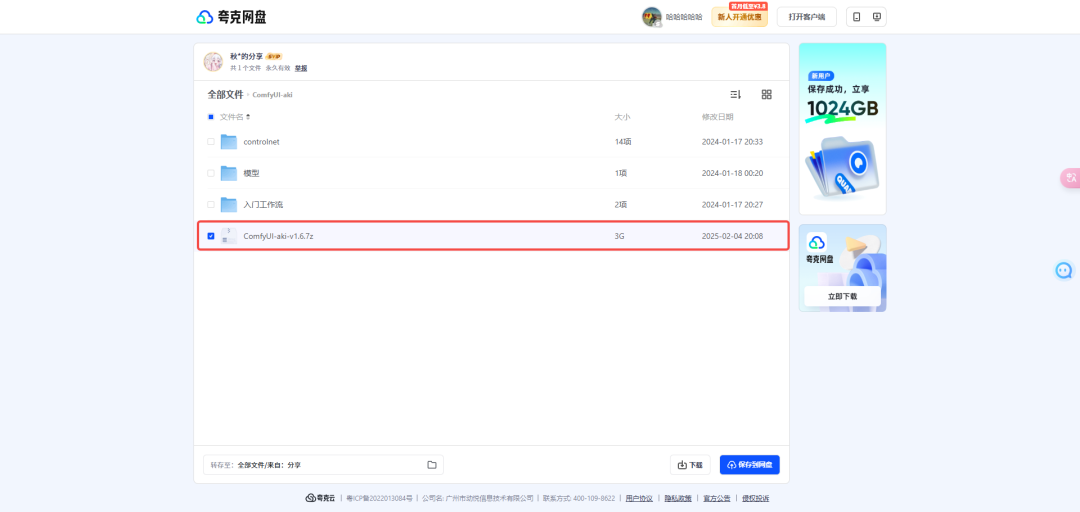1080x512 pixels.
Task: Click the controlnet folder icon
Action: point(229,142)
